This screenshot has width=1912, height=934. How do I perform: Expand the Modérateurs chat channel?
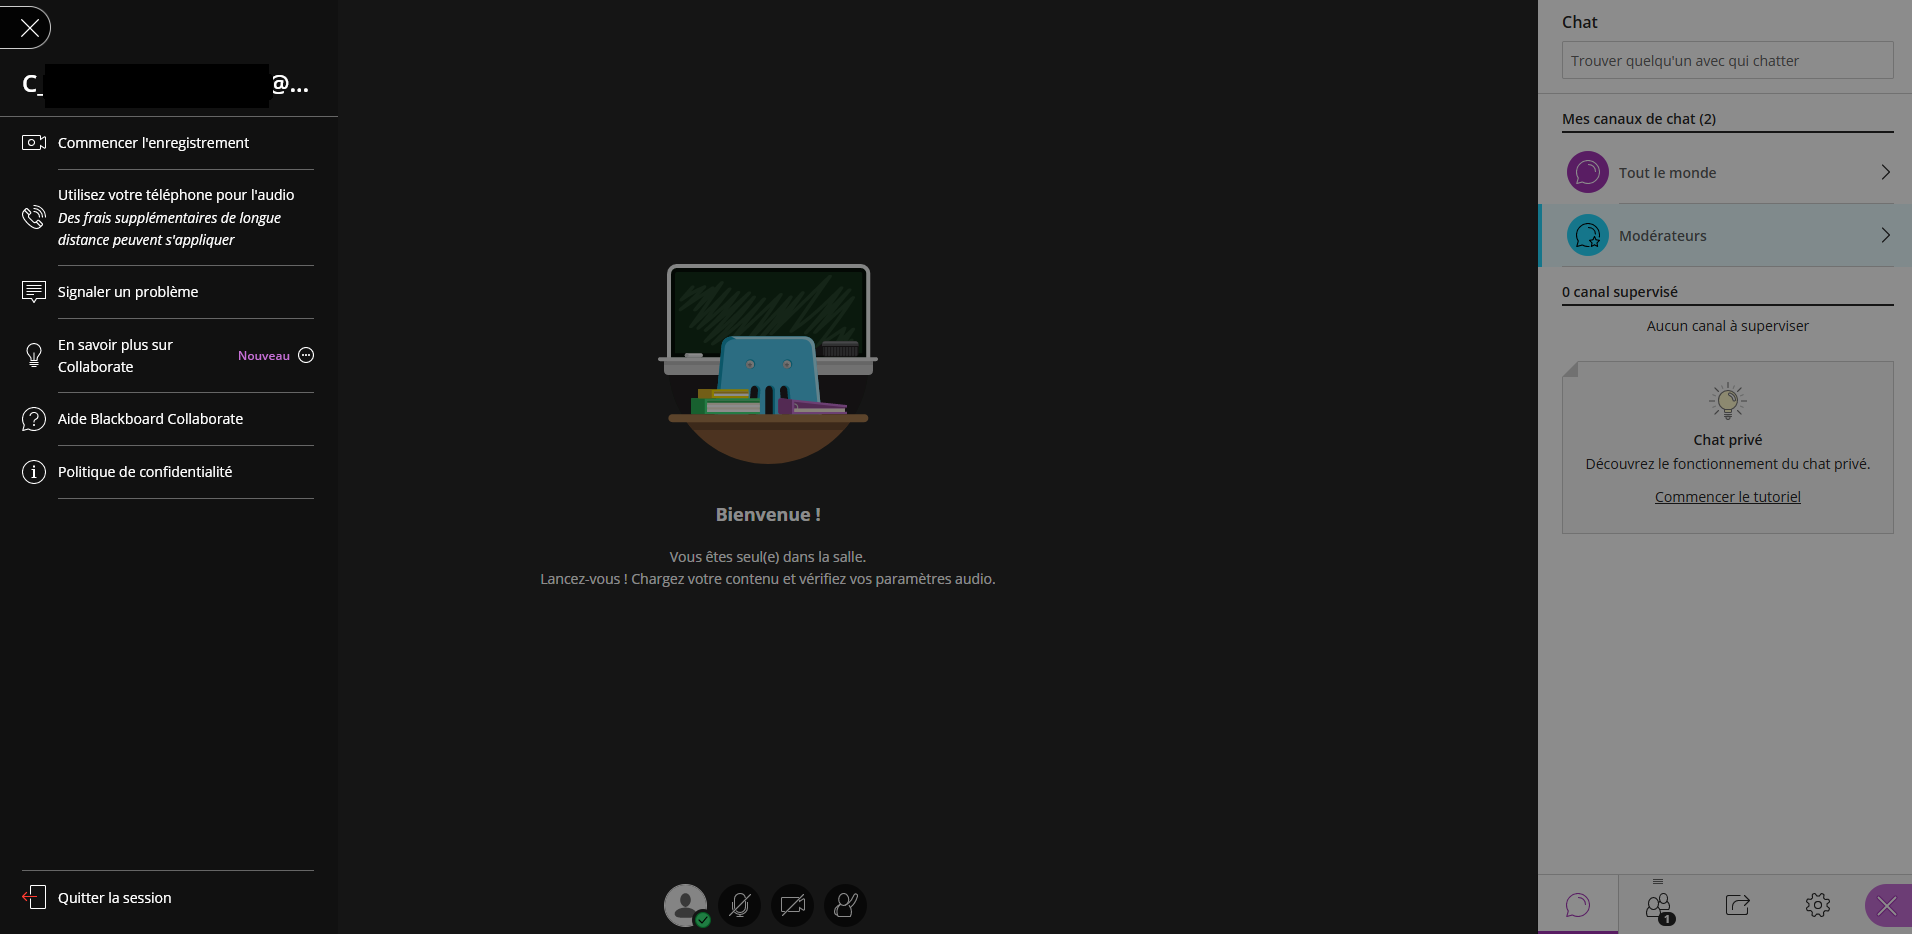[1727, 236]
